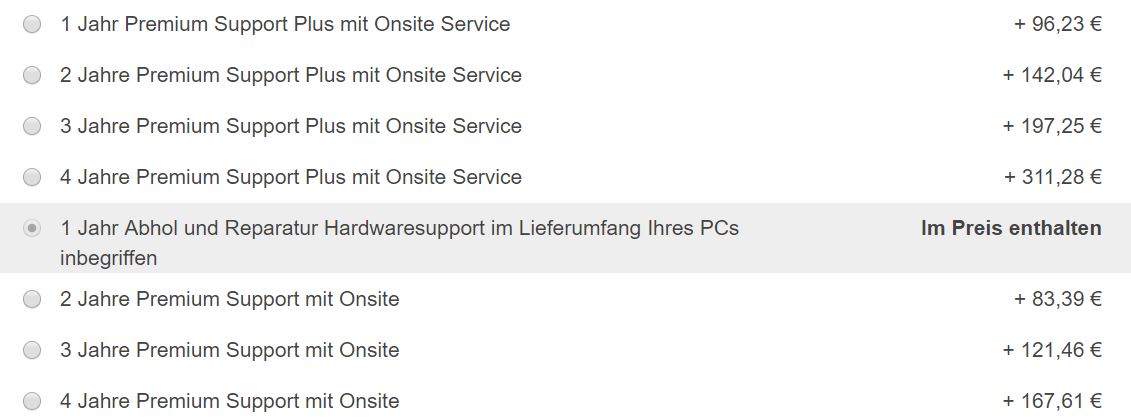Click the + 167,61 € price

(1053, 401)
